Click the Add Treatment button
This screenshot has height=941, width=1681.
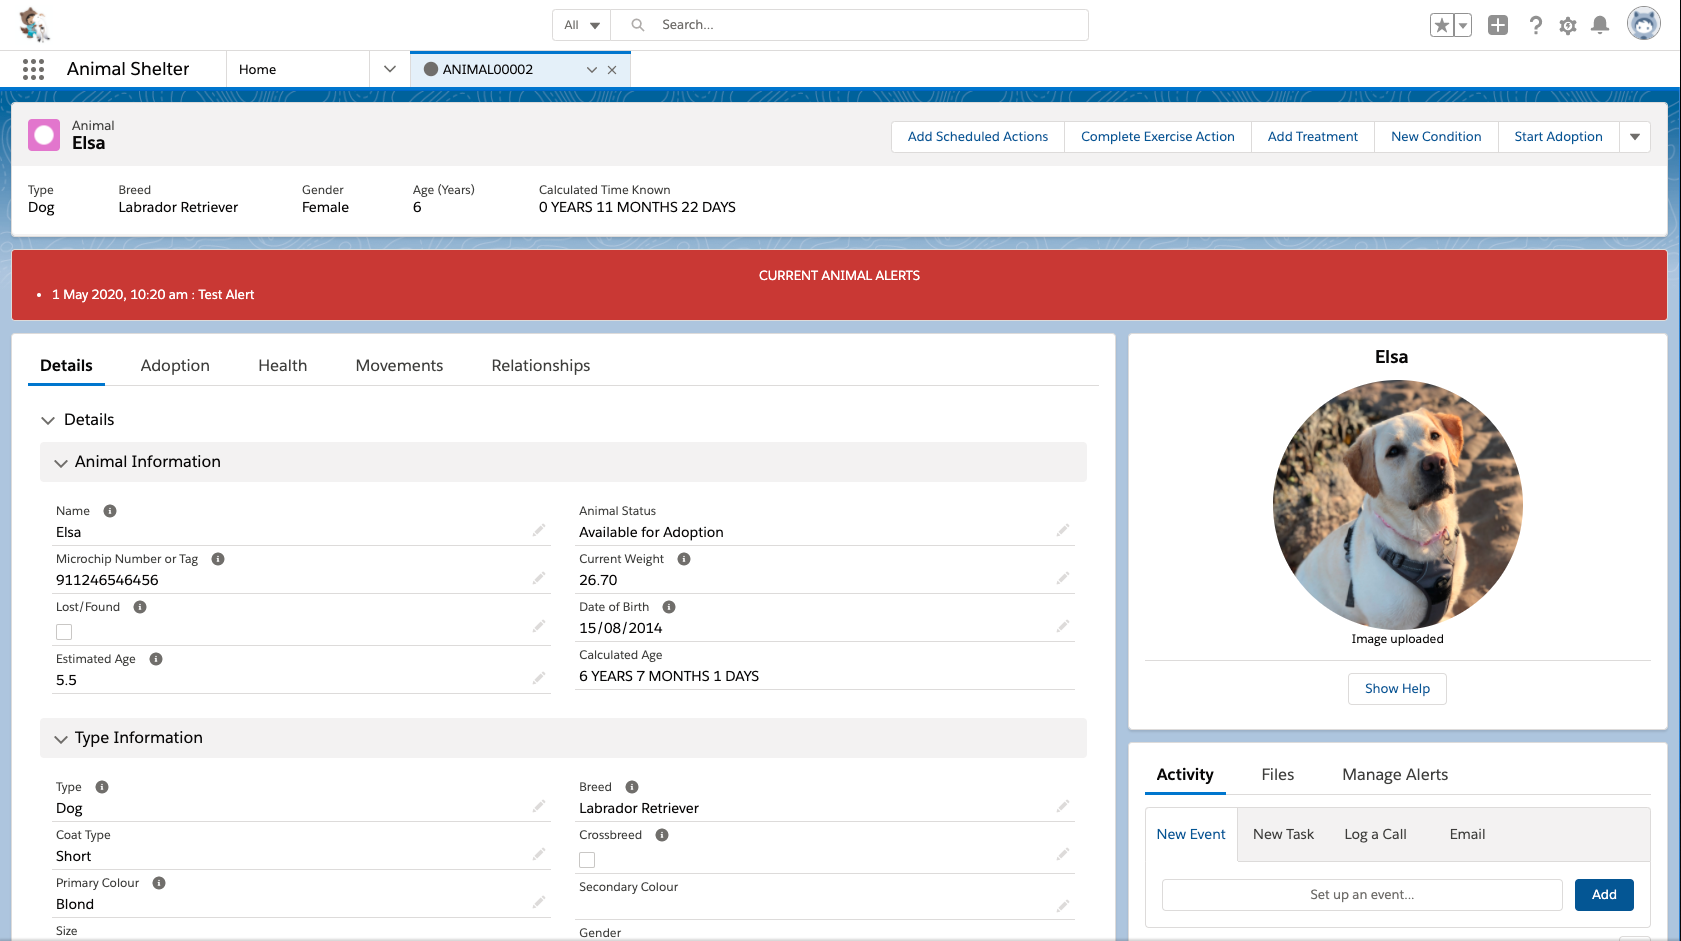point(1313,137)
